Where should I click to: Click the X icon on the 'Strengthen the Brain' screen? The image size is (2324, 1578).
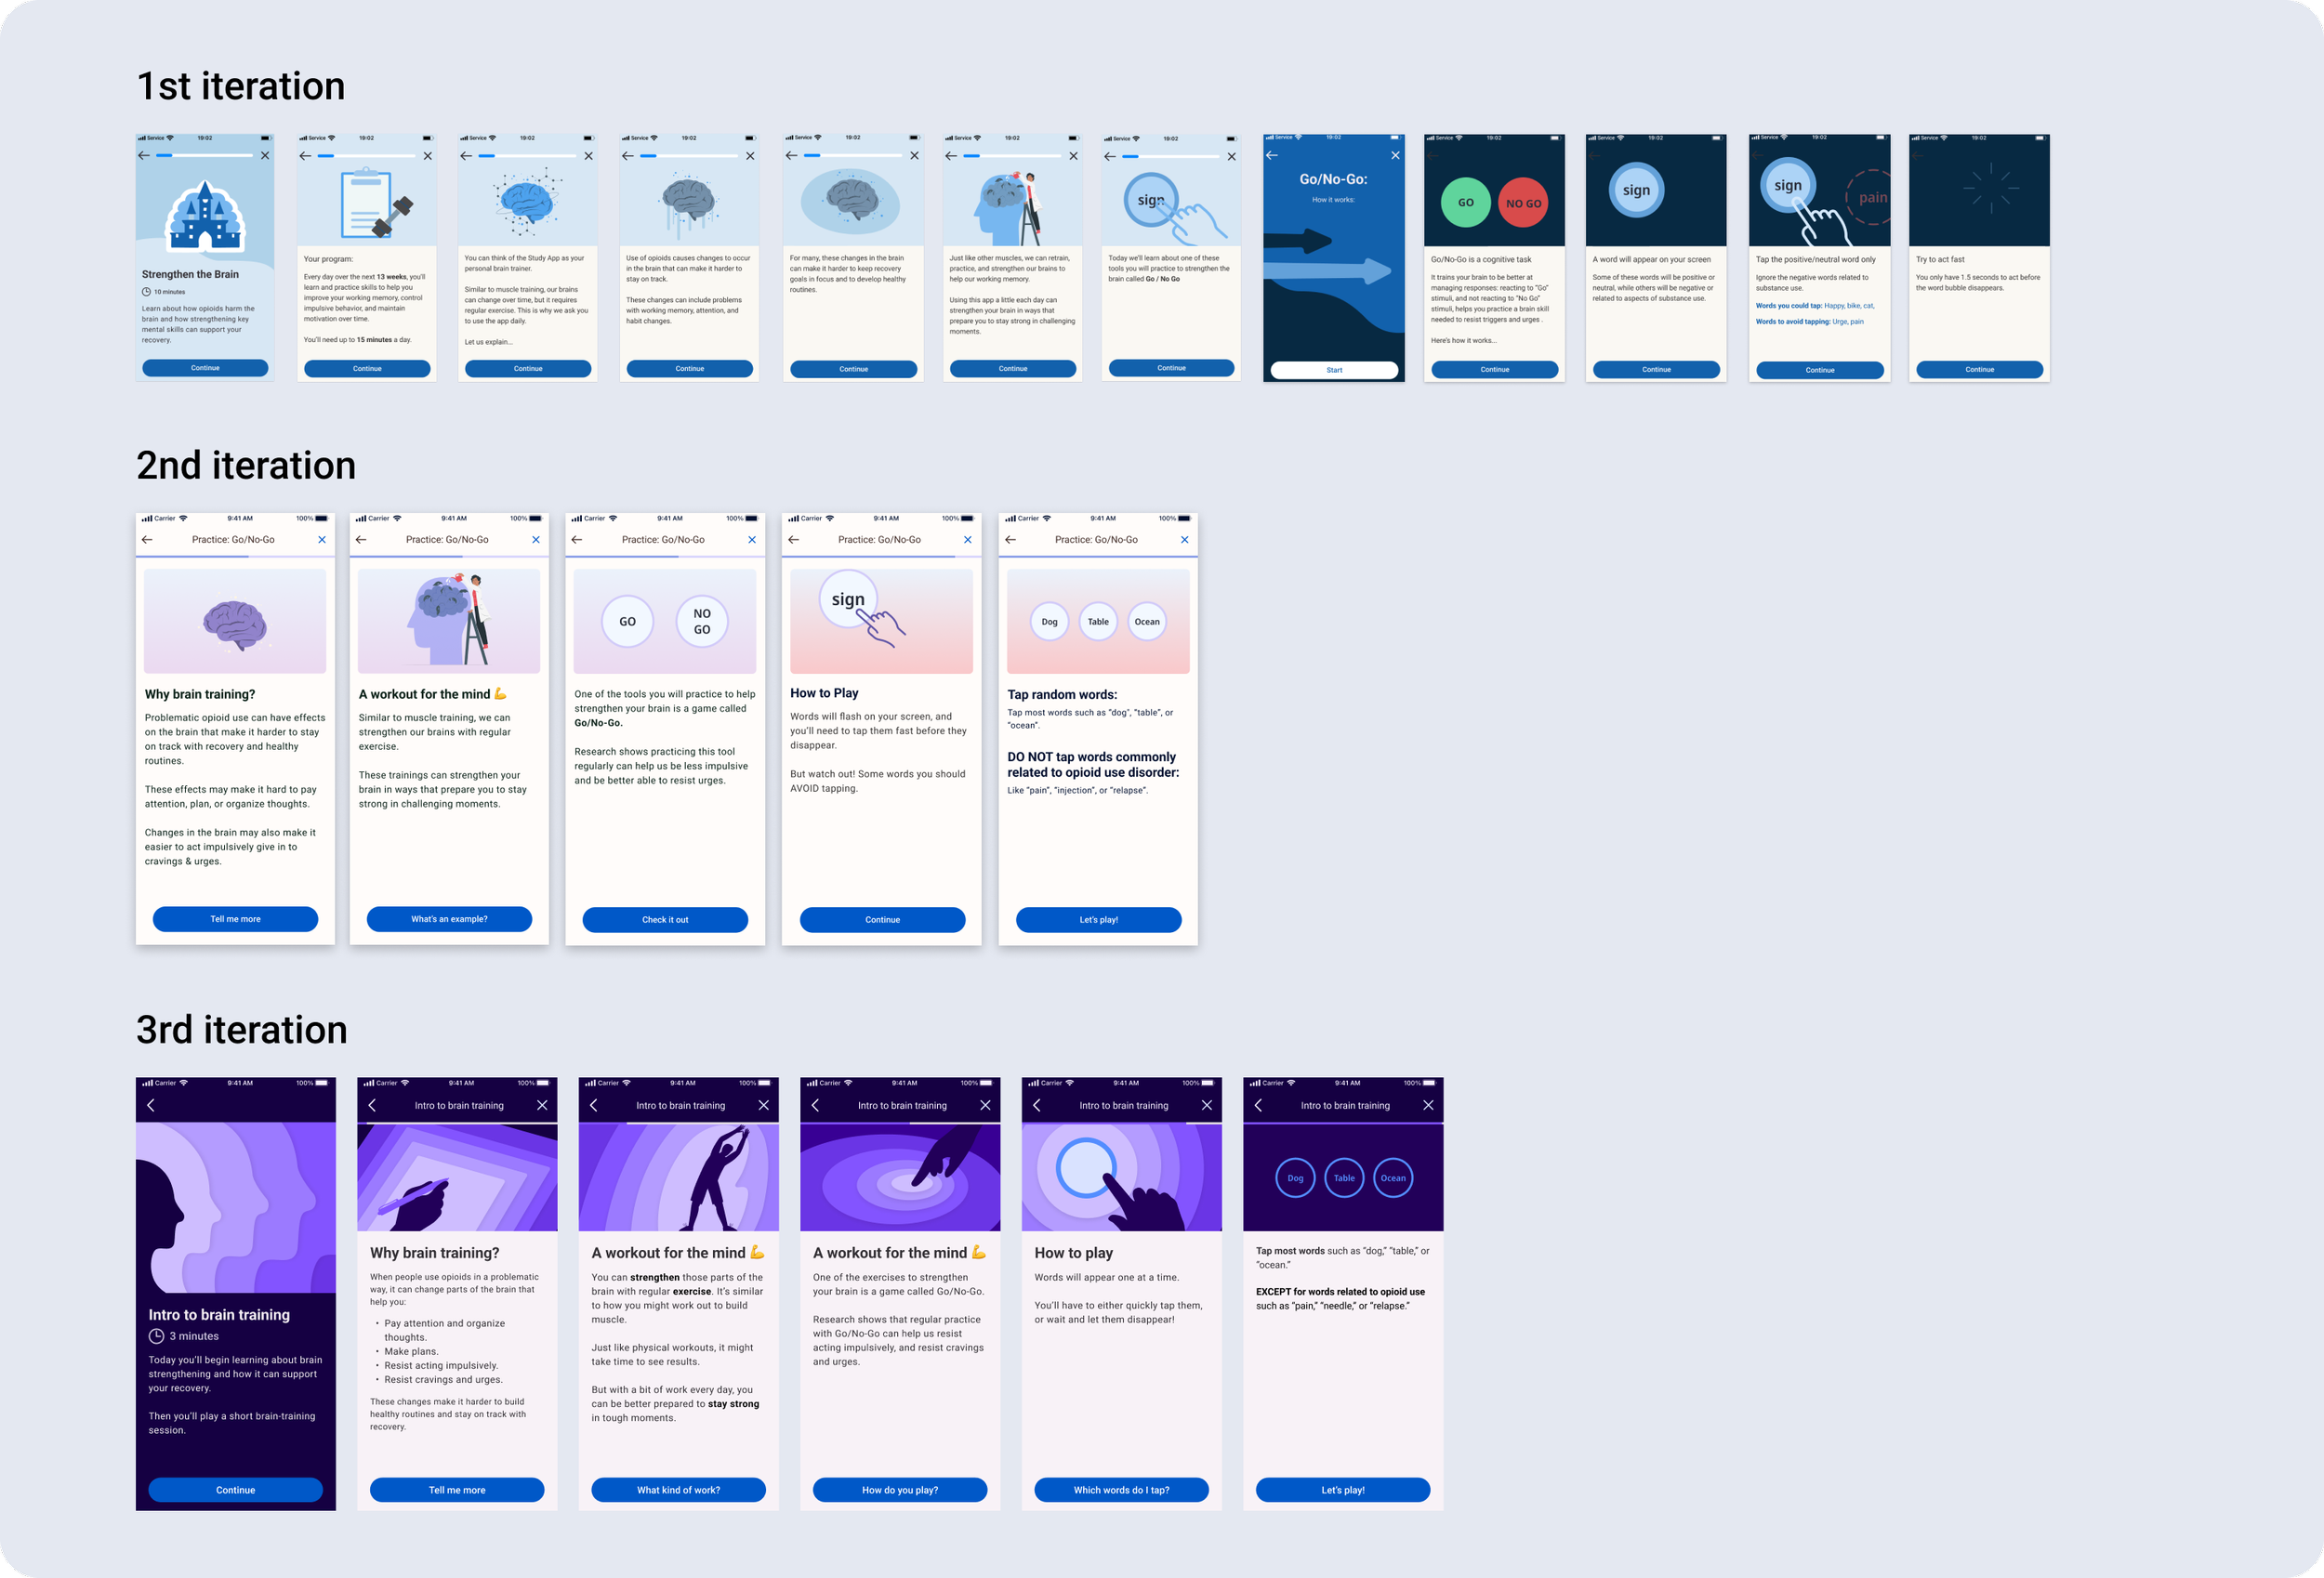coord(265,156)
